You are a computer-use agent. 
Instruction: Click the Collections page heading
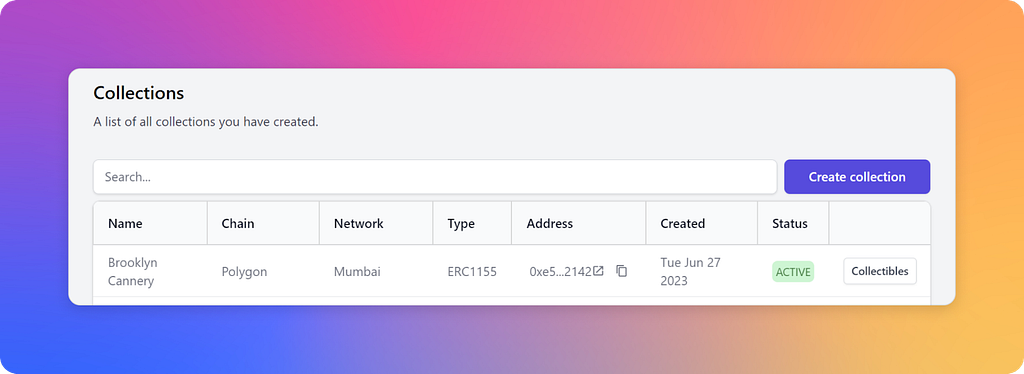tap(138, 93)
